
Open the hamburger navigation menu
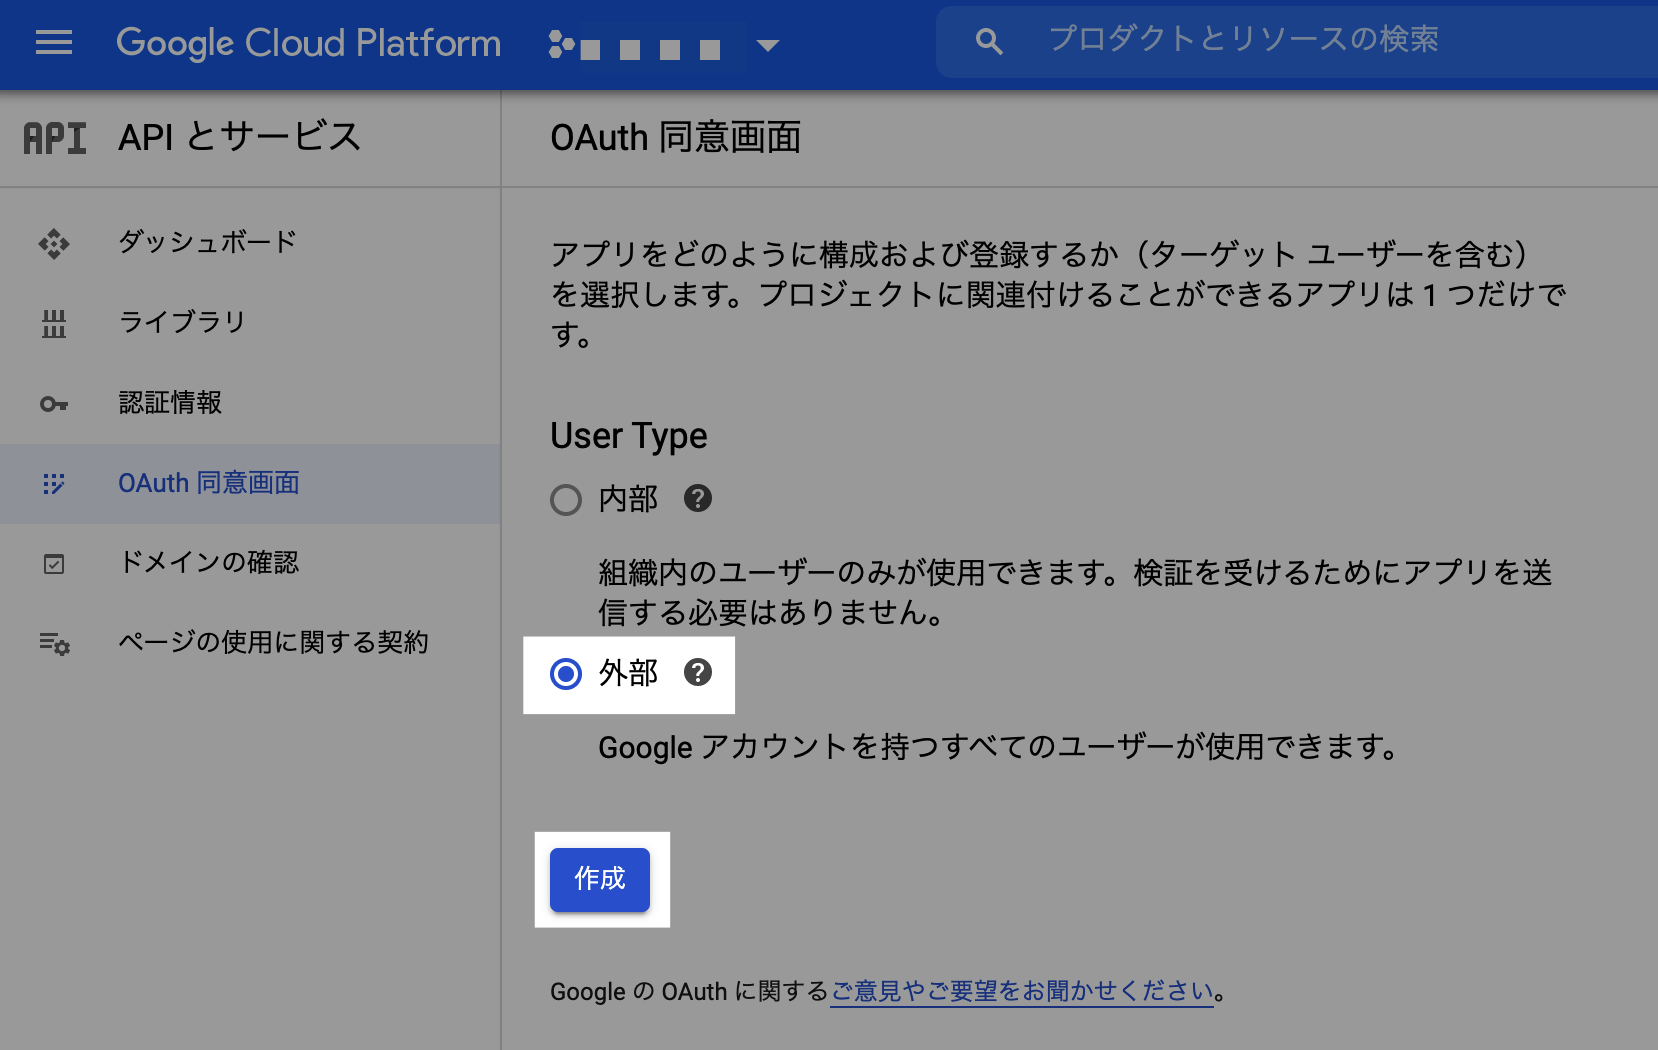point(54,43)
